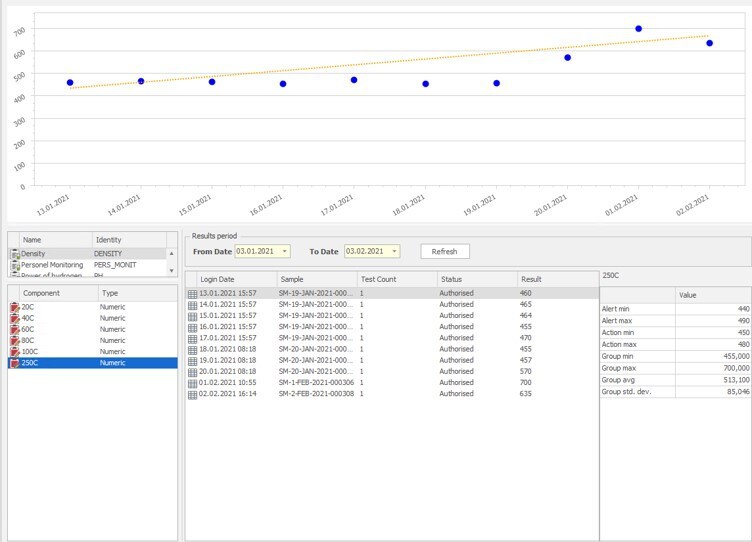This screenshot has width=752, height=542.
Task: Open the From Date dropdown
Action: pyautogui.click(x=284, y=251)
